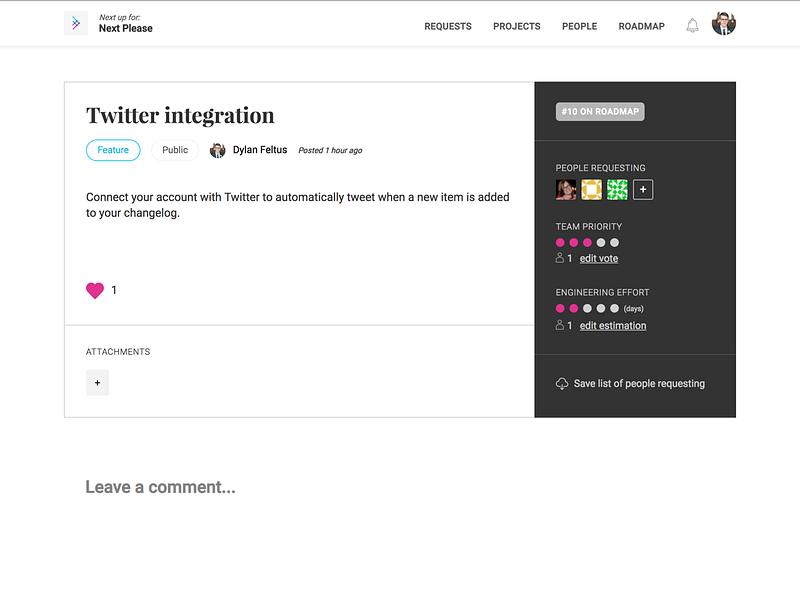Set engineering effort to fifth dot

614,308
